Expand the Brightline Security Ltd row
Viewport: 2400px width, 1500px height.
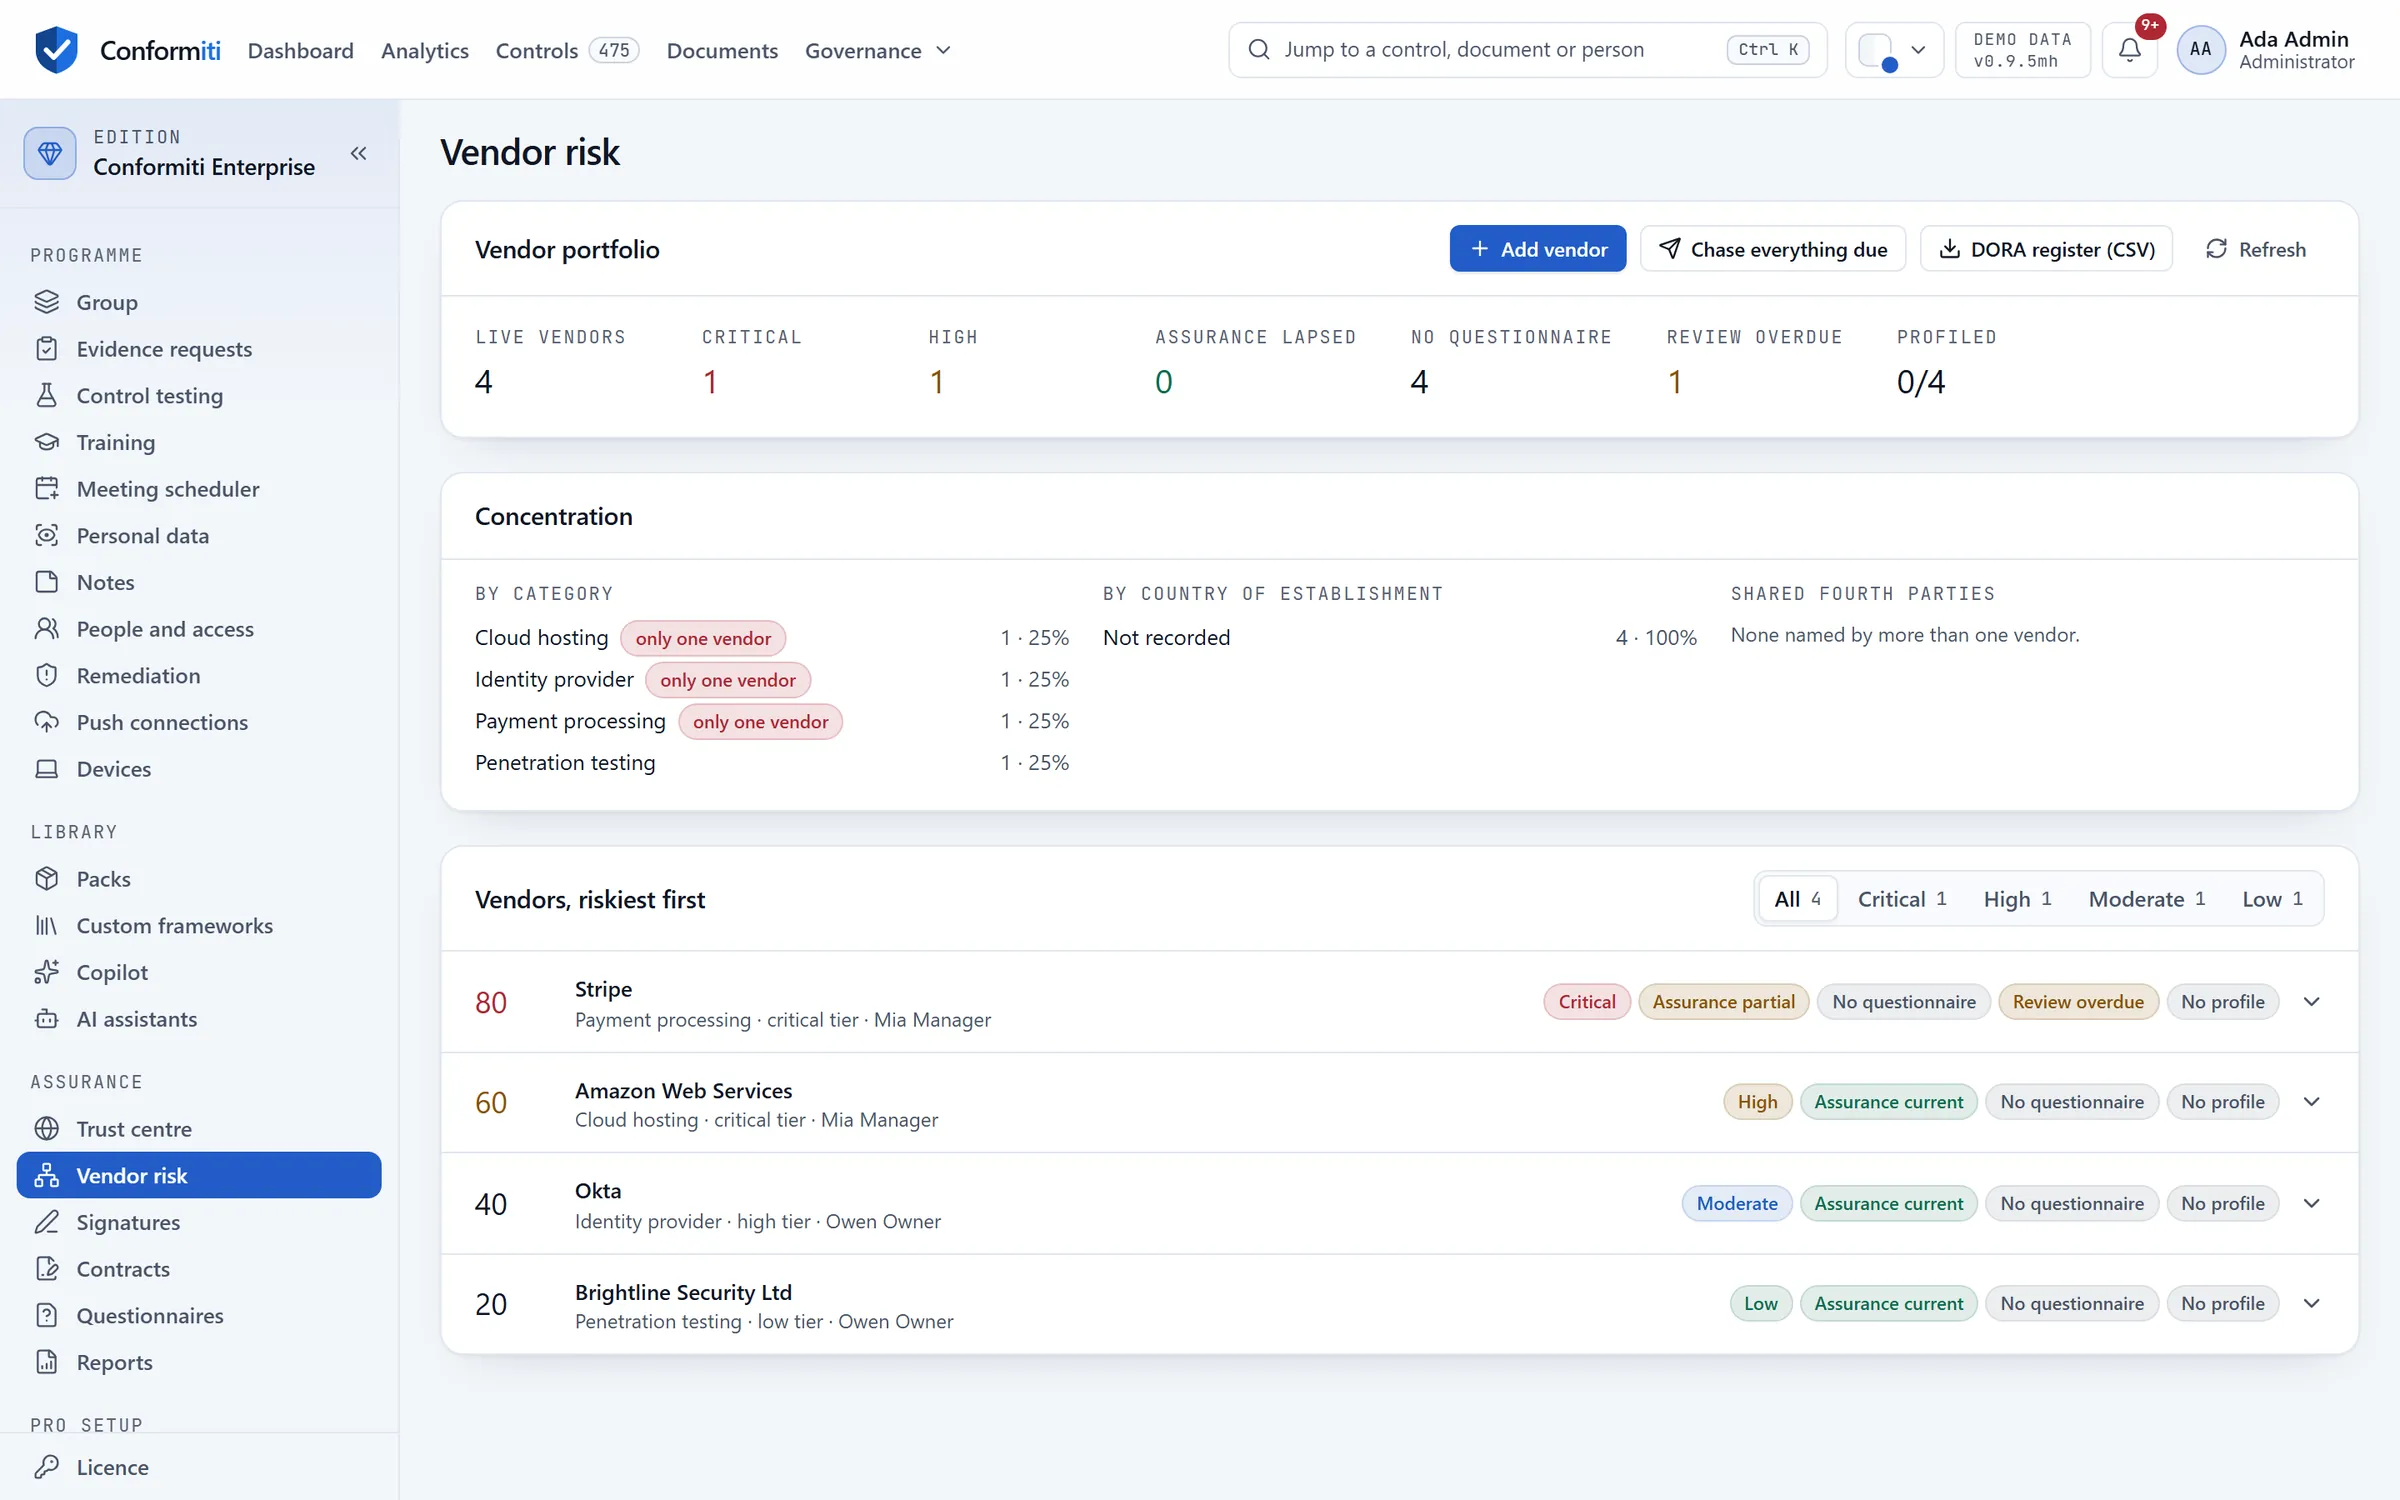(x=2311, y=1303)
